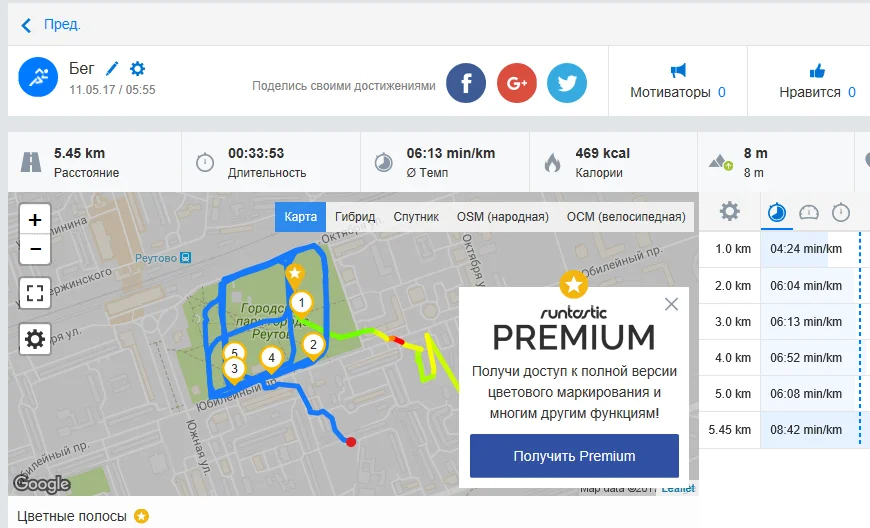Image resolution: width=870 pixels, height=528 pixels.
Task: Share the run on Google Plus
Action: [x=517, y=83]
